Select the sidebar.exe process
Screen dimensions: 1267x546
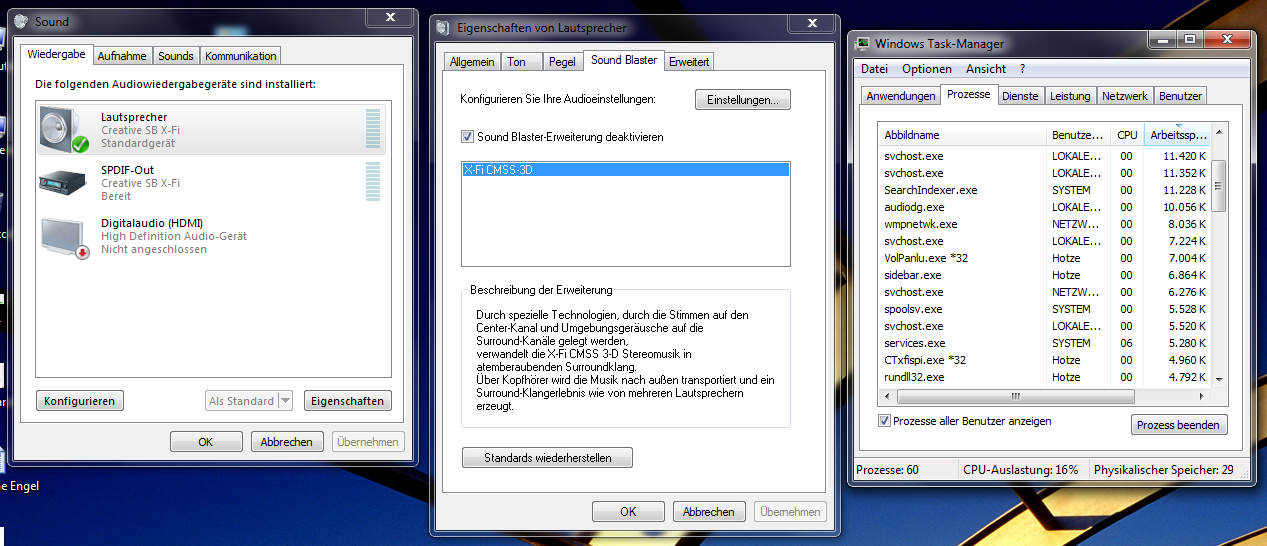click(x=1045, y=275)
